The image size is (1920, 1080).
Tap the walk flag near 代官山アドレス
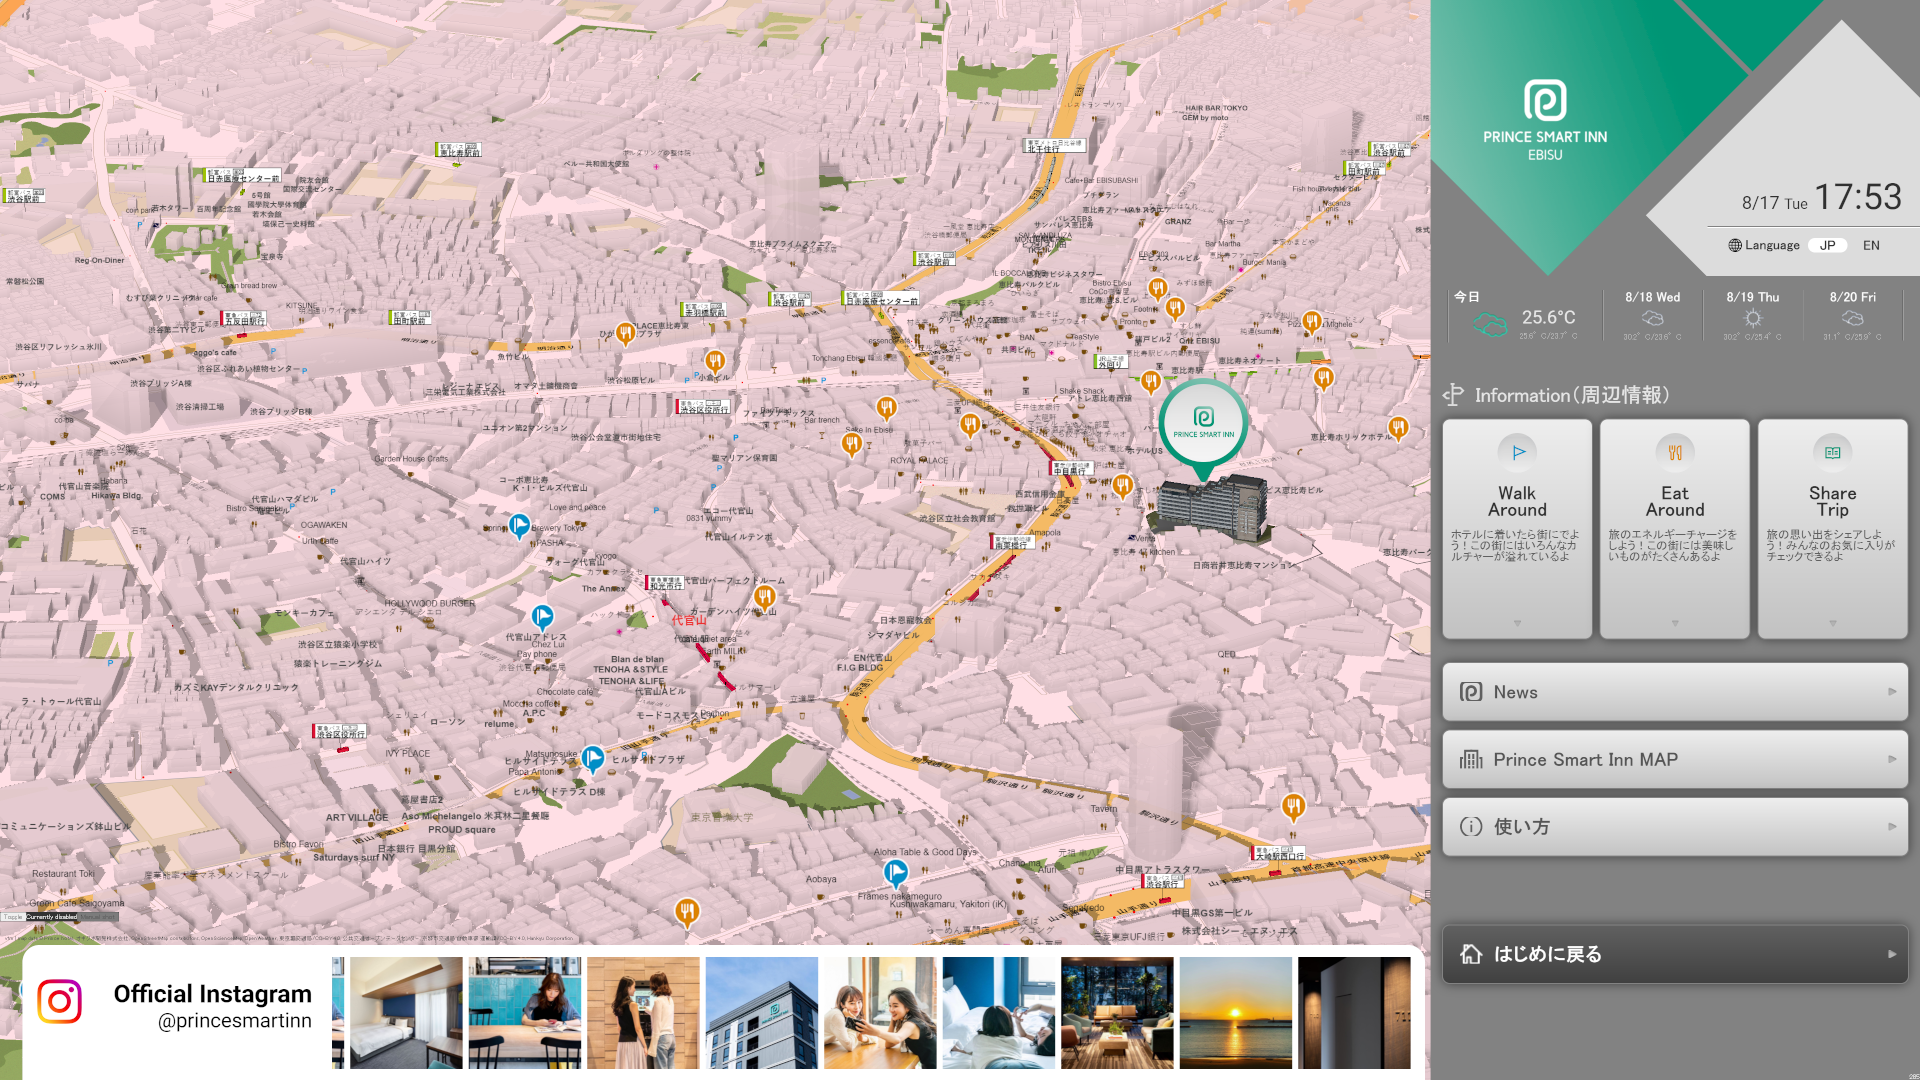[x=542, y=617]
